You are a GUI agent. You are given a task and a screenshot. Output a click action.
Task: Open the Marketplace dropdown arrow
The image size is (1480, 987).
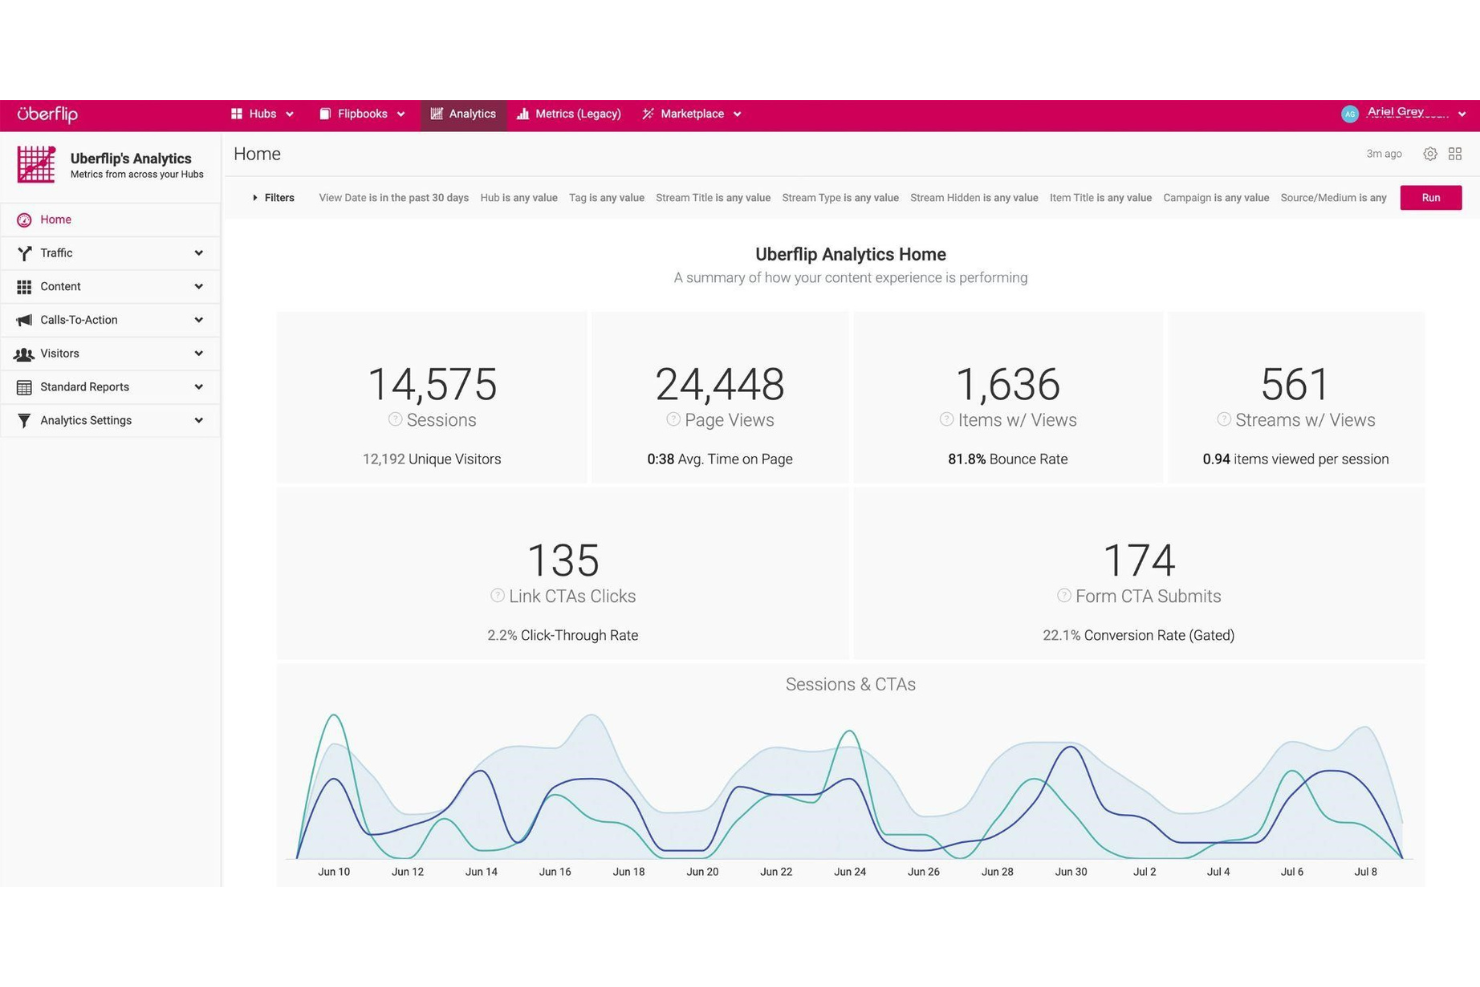pos(737,115)
